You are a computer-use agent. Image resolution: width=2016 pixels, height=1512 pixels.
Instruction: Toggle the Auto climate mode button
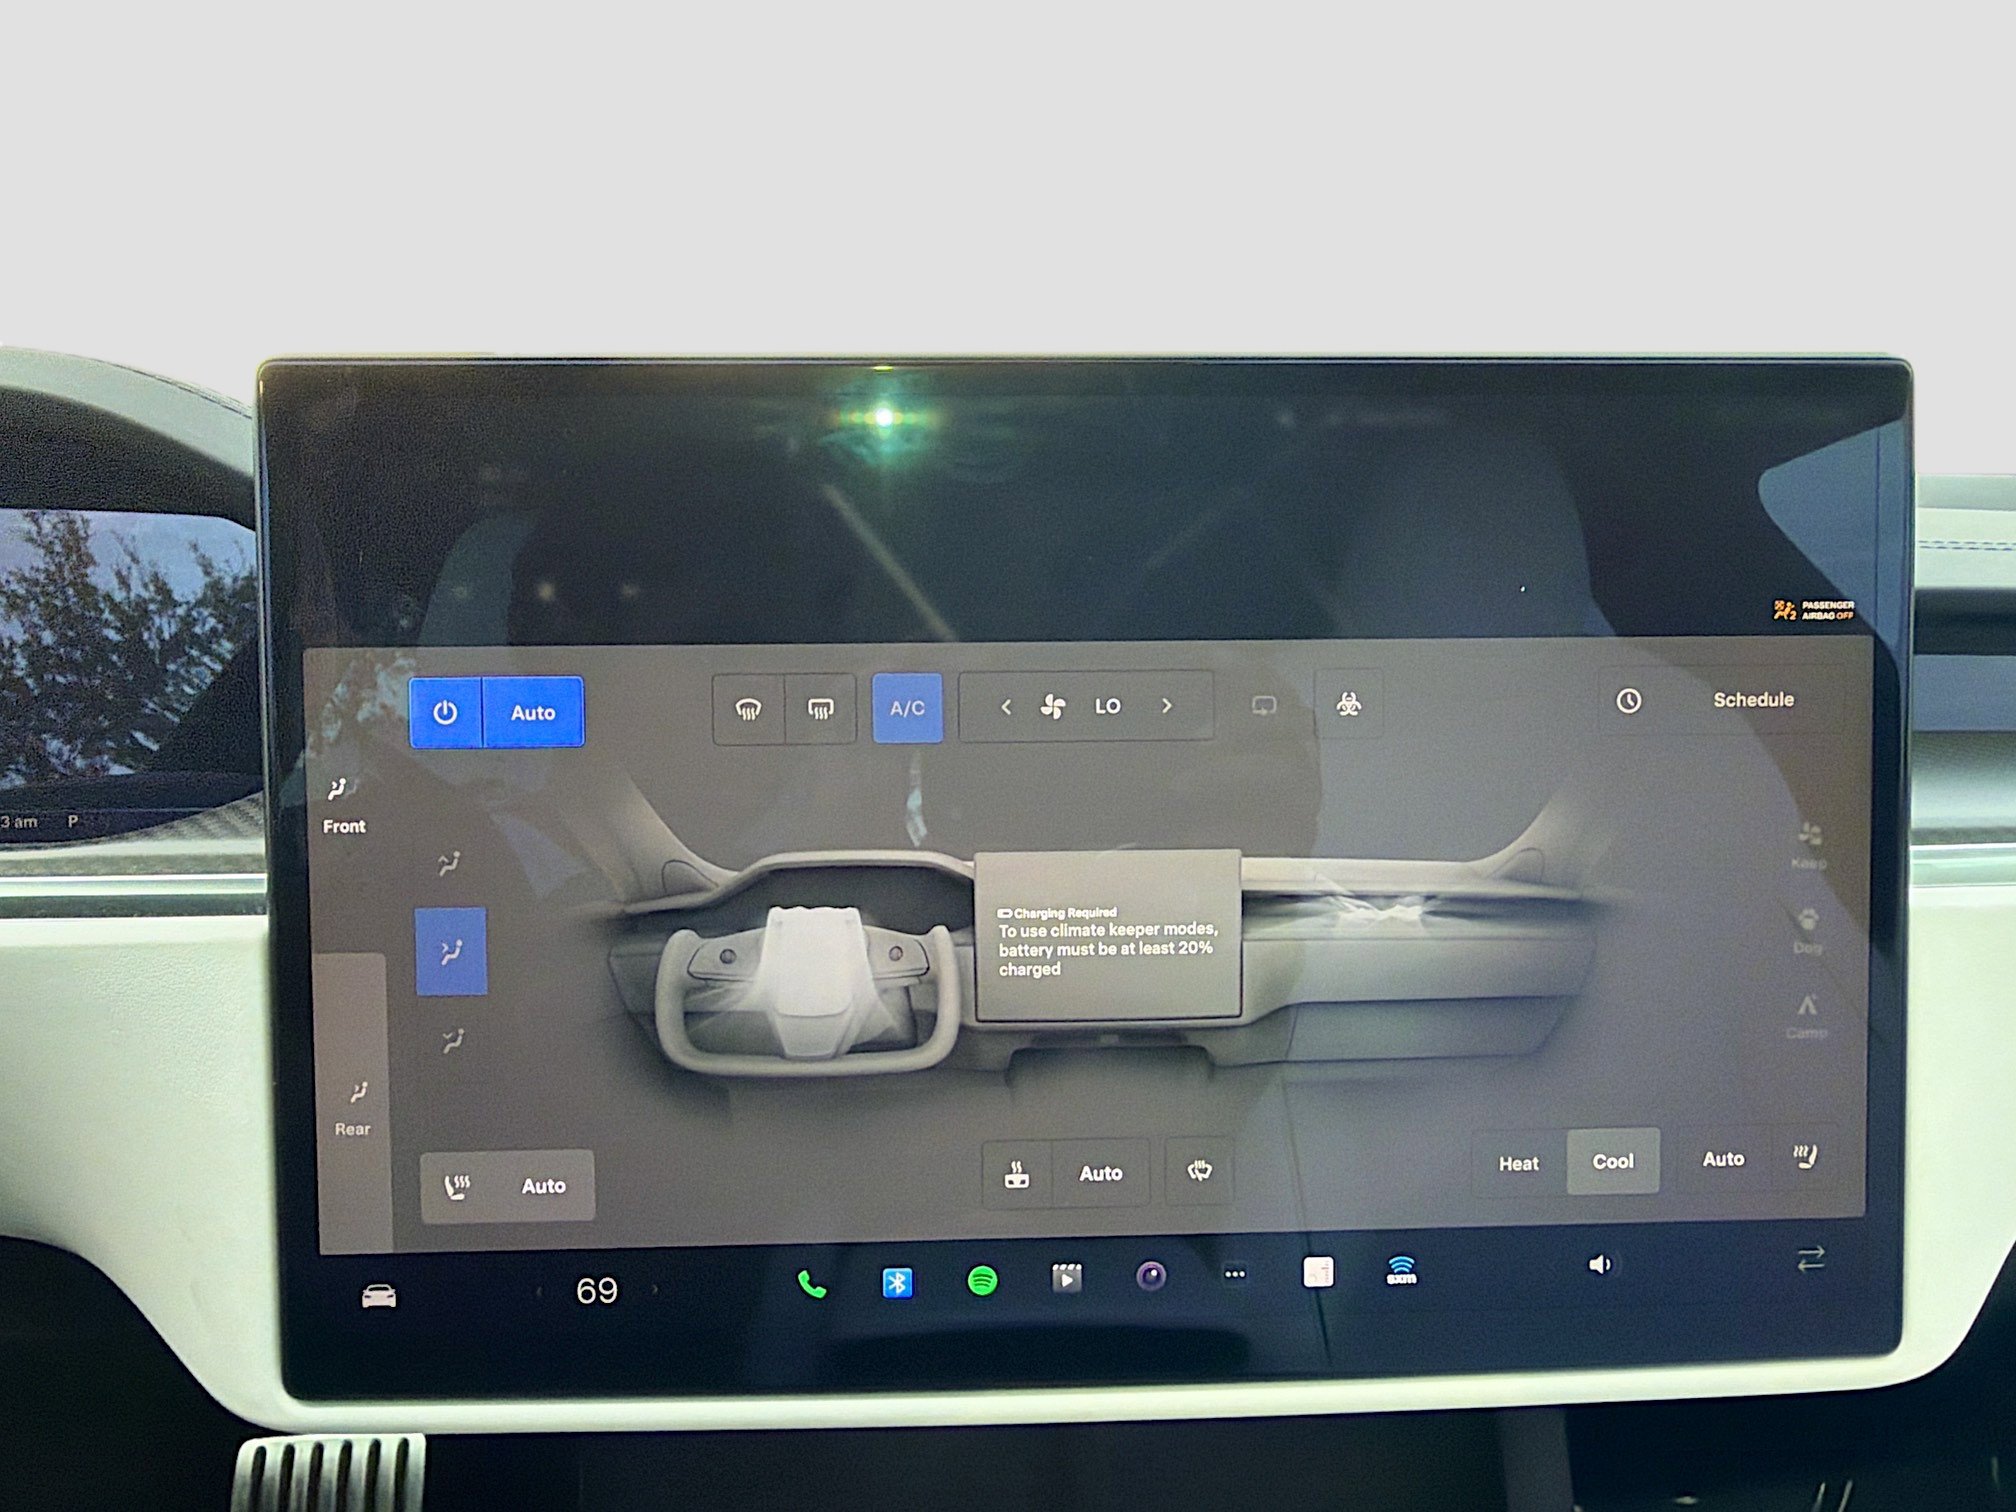pyautogui.click(x=533, y=712)
